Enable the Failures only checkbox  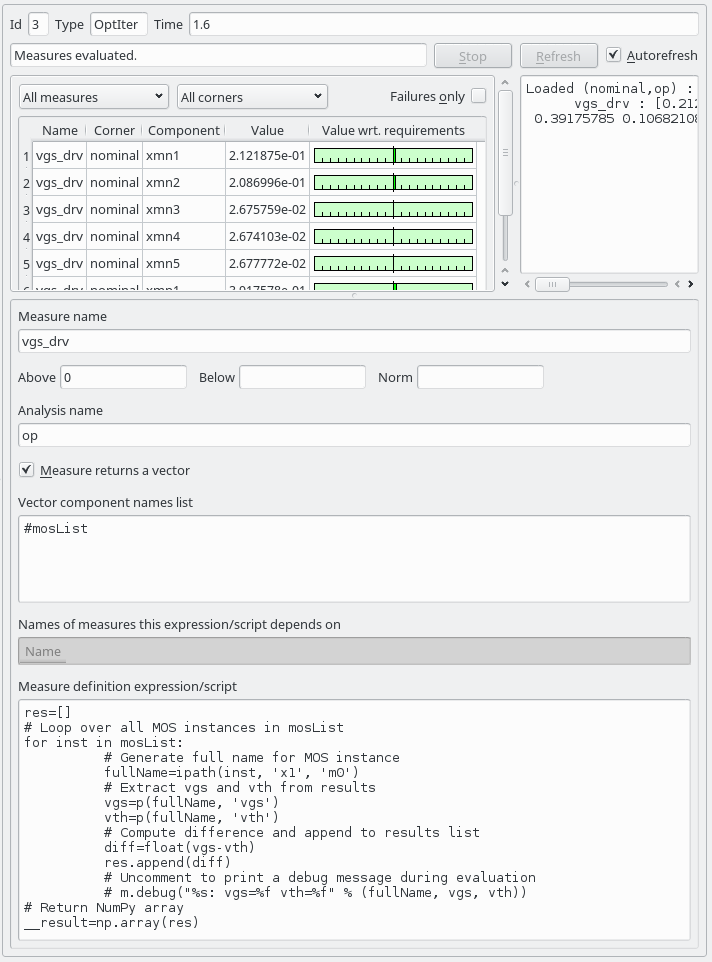[478, 96]
